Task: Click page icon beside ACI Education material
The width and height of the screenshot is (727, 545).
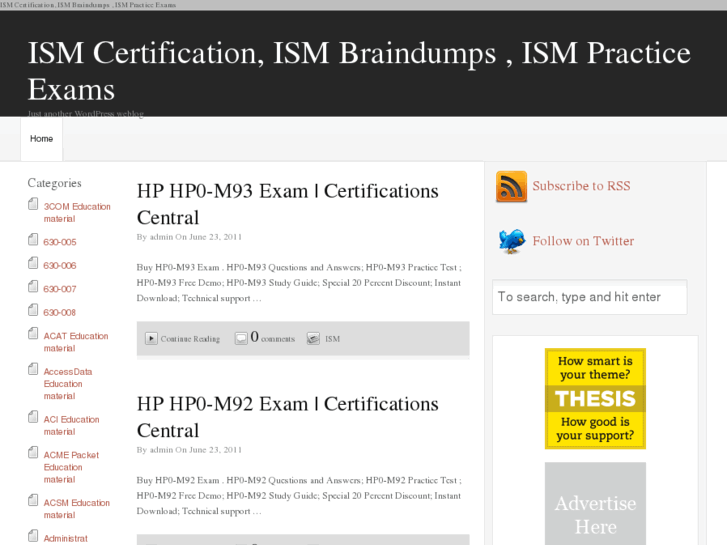Action: pos(33,417)
